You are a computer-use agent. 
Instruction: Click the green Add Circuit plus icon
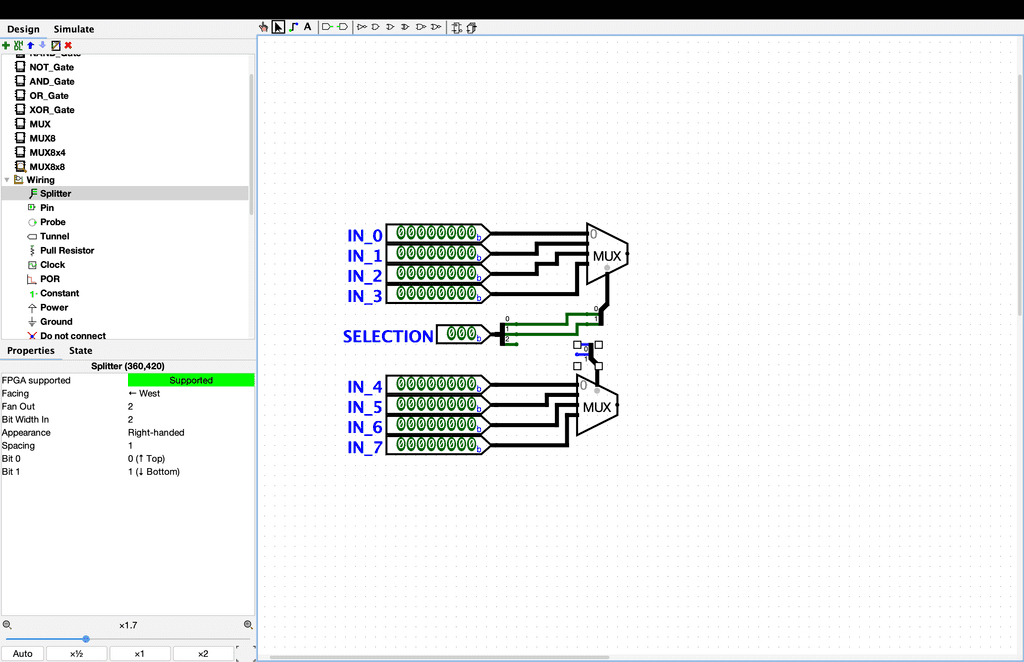coord(6,45)
